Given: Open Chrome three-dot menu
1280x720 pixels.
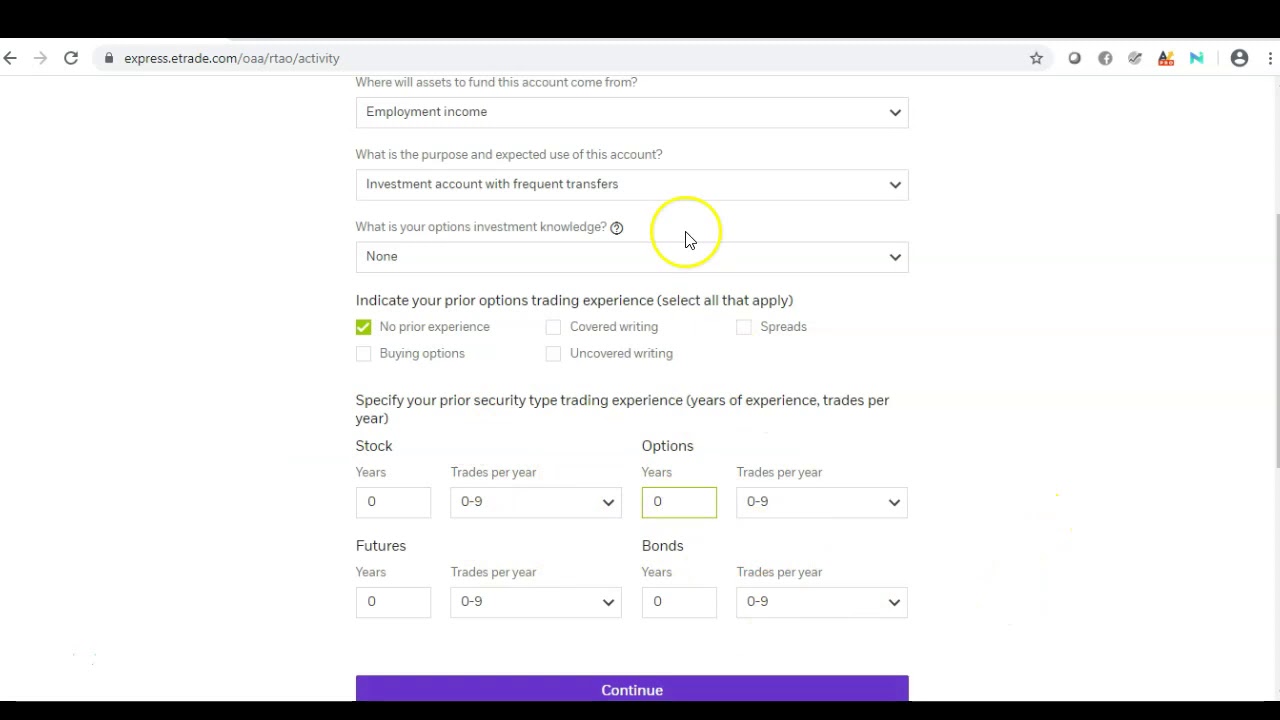Looking at the screenshot, I should point(1270,59).
